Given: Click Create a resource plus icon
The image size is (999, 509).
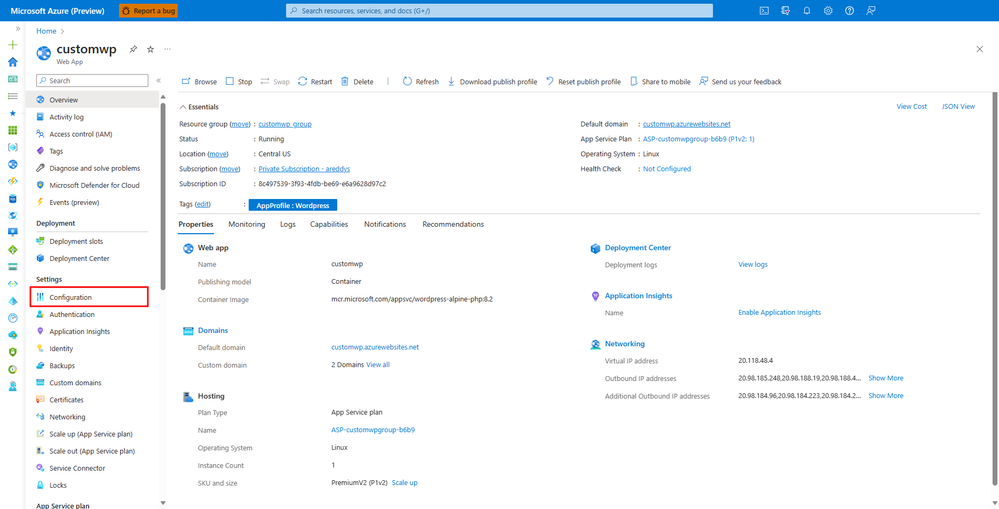Looking at the screenshot, I should click(12, 45).
